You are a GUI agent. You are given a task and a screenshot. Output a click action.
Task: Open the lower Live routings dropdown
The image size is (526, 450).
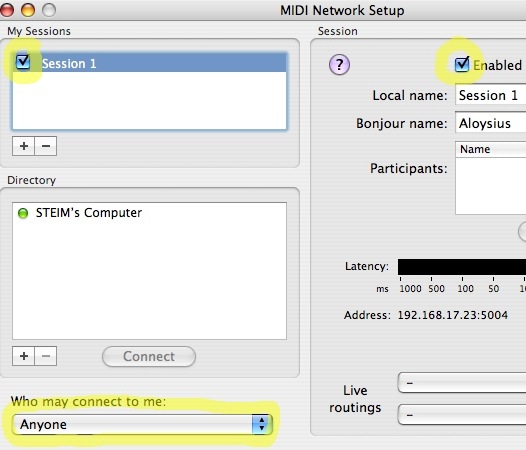coord(462,415)
